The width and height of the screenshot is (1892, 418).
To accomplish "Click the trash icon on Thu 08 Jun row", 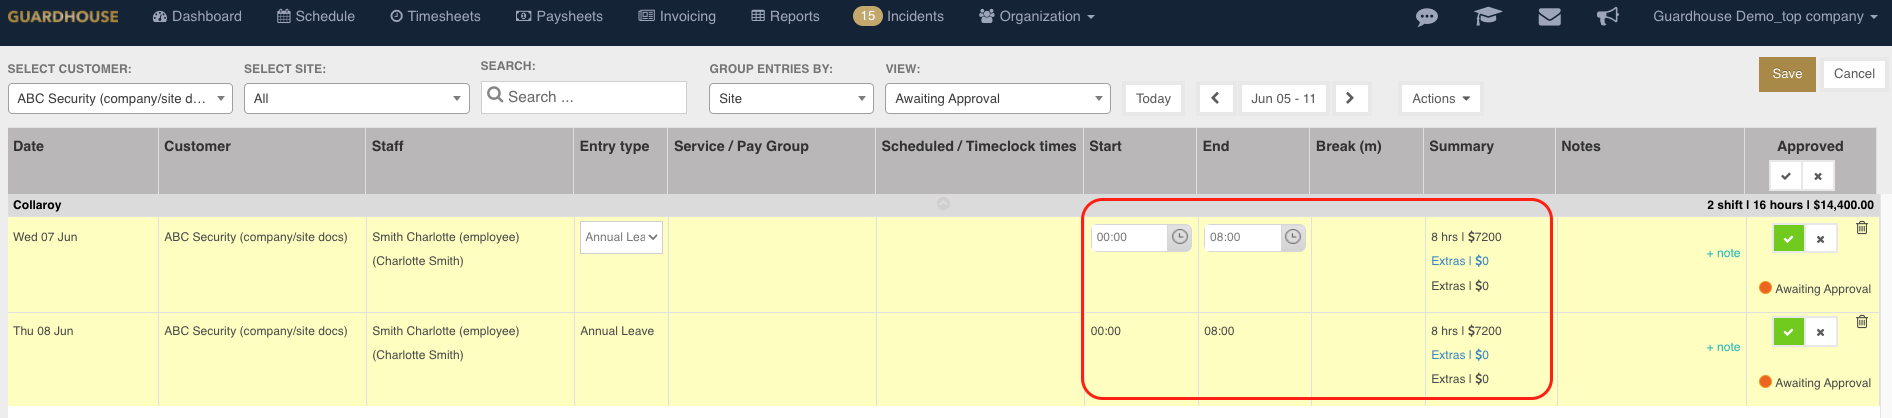I will 1862,322.
